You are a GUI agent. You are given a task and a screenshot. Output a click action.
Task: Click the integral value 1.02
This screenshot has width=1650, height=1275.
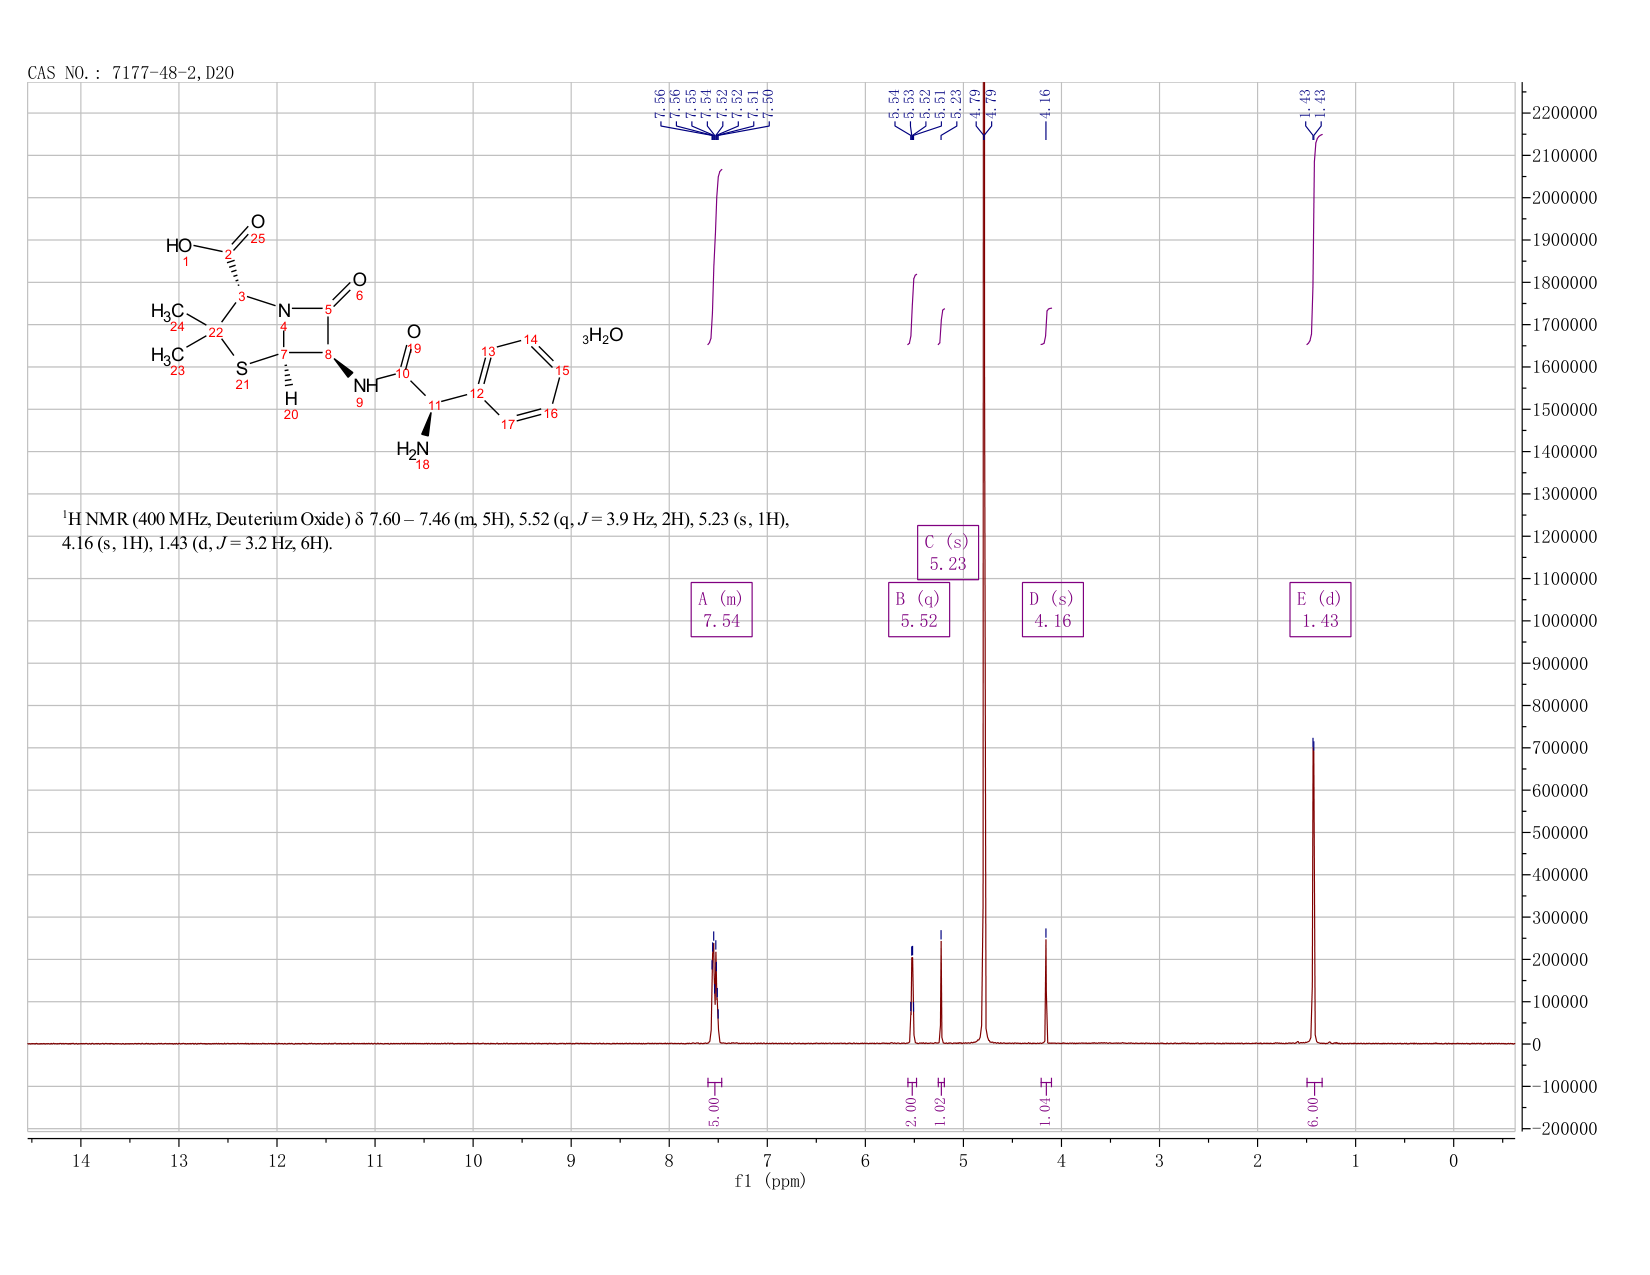940,1111
